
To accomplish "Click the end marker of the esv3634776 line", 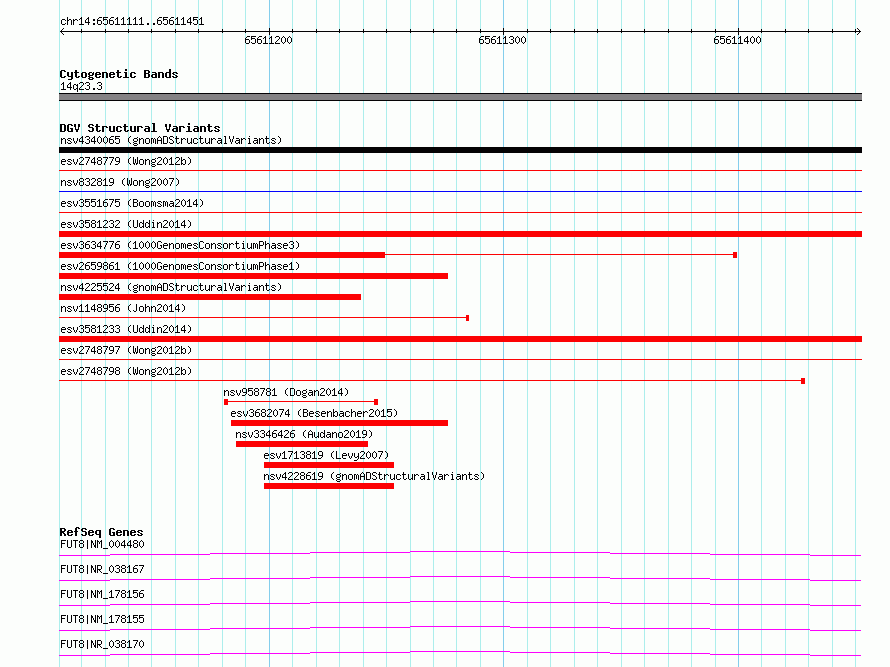I will (735, 255).
